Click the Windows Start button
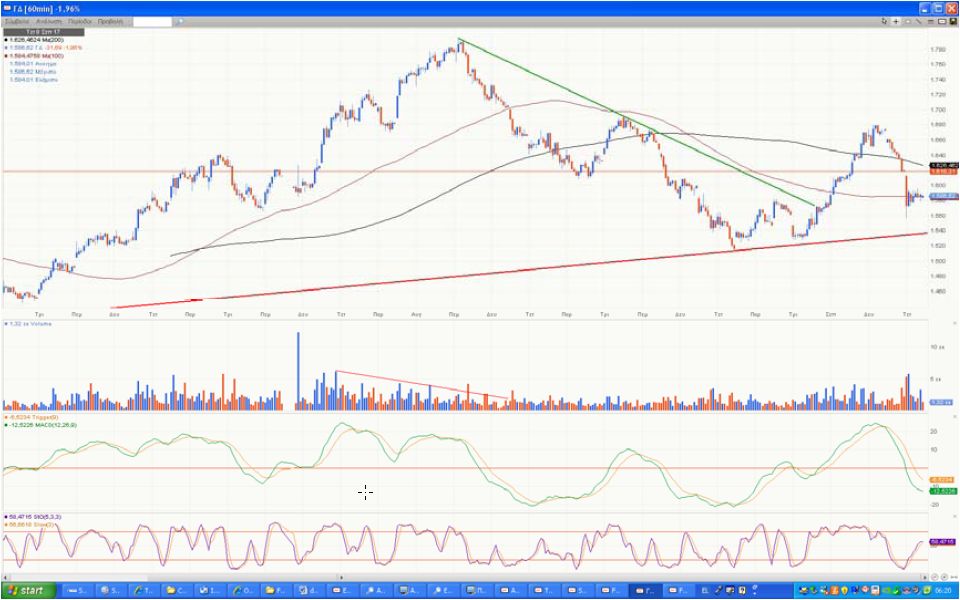The width and height of the screenshot is (960, 600). (x=27, y=590)
